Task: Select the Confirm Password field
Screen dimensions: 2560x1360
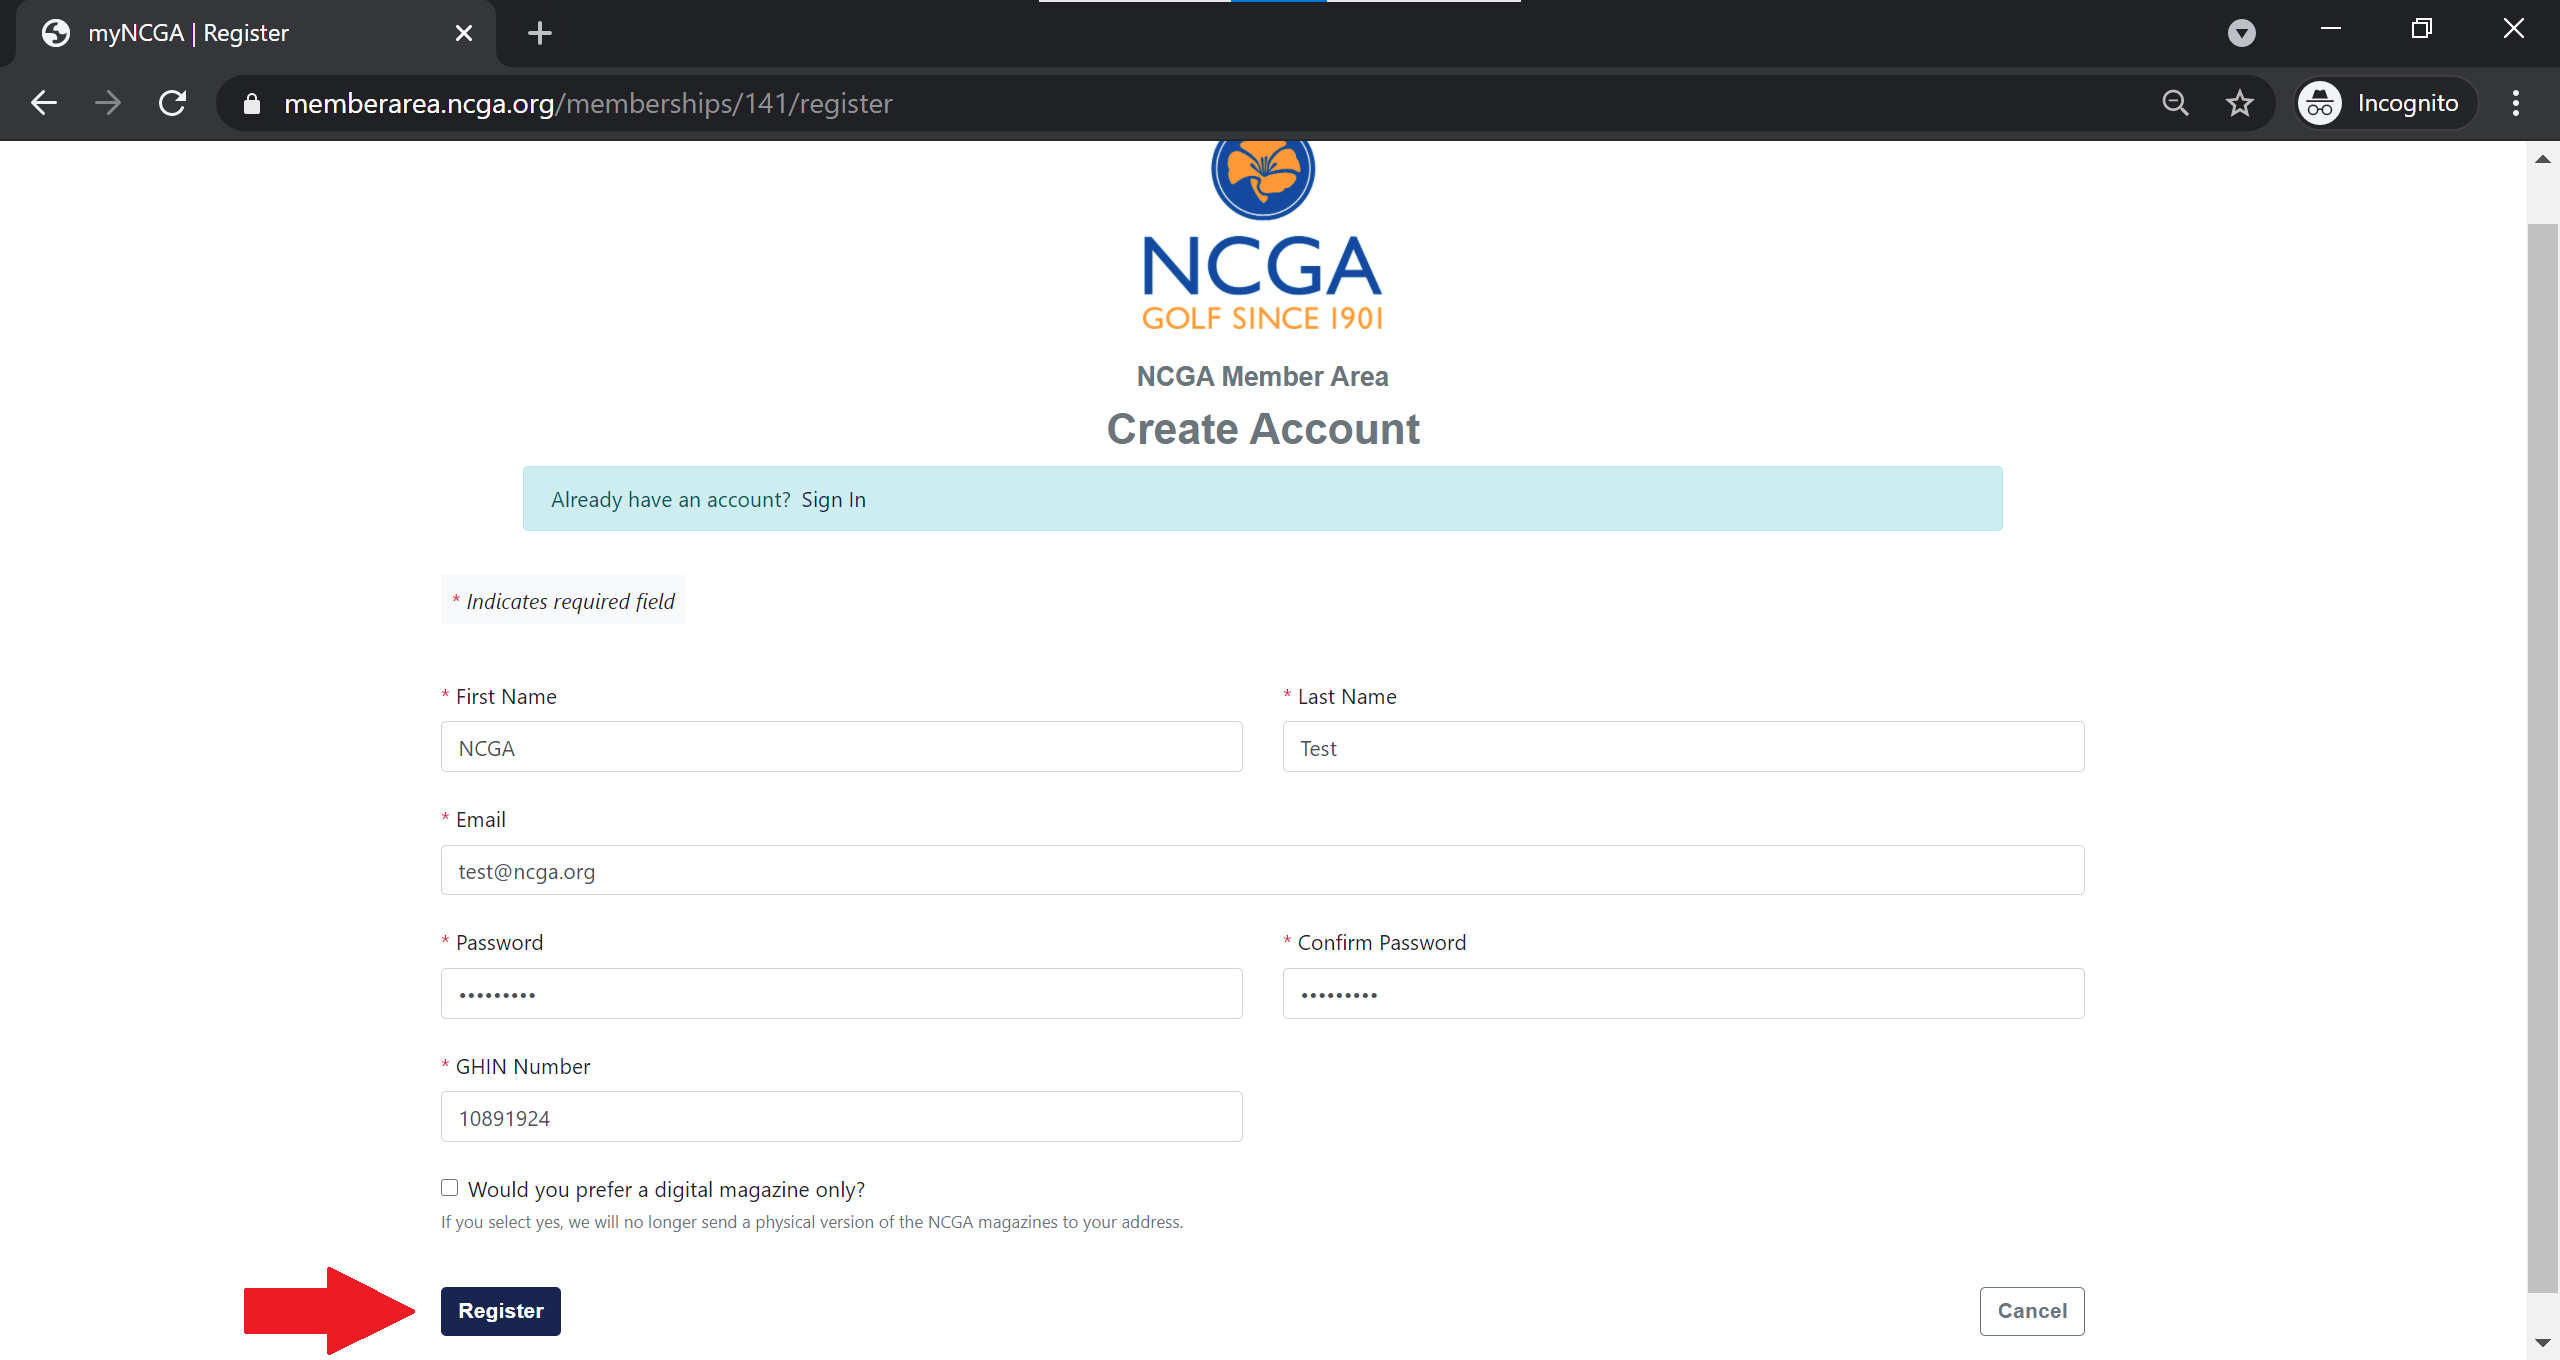Action: 1683,993
